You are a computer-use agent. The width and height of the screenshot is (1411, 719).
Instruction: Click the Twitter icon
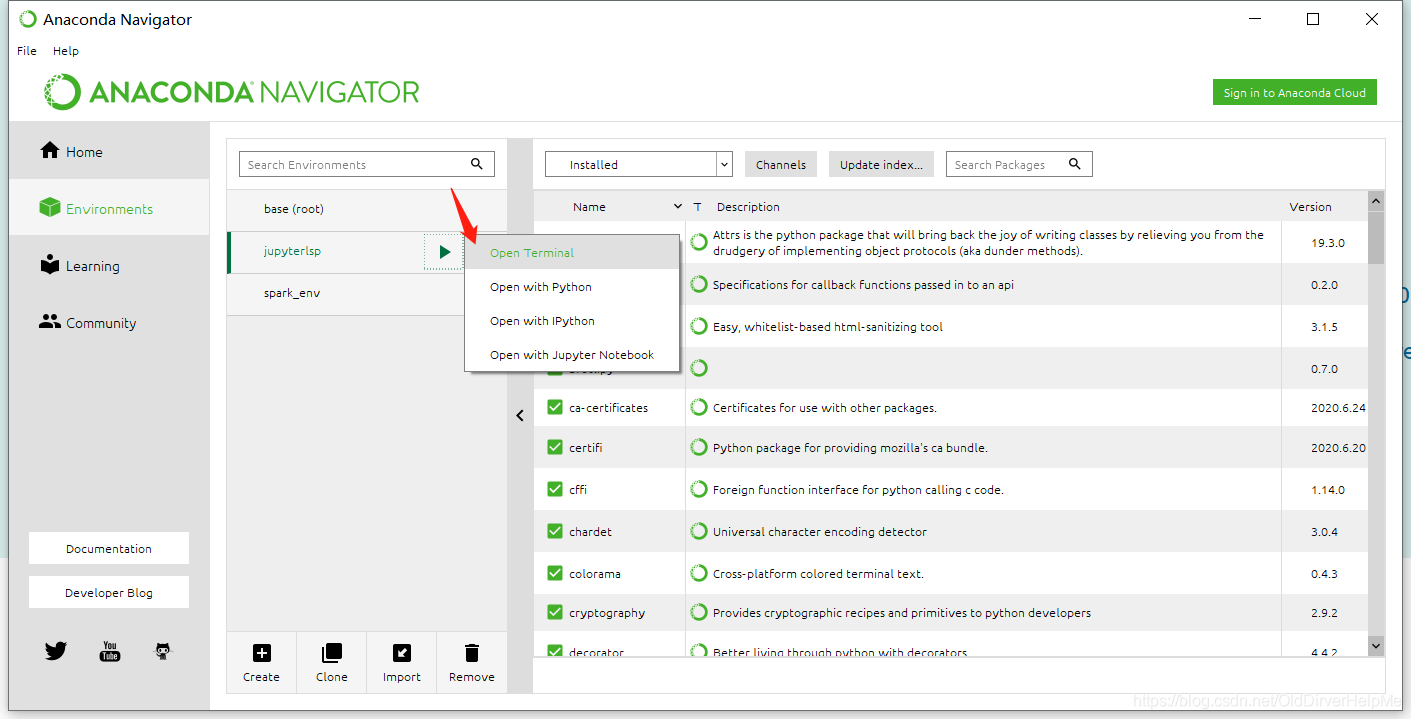point(56,651)
